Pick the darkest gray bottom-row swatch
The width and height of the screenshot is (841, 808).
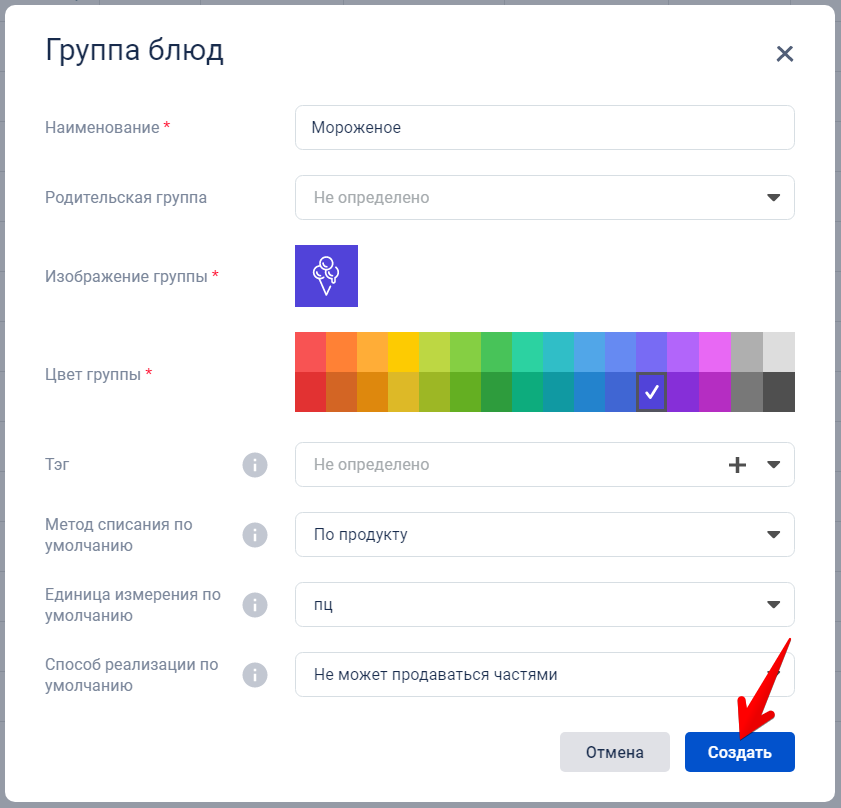click(x=779, y=392)
